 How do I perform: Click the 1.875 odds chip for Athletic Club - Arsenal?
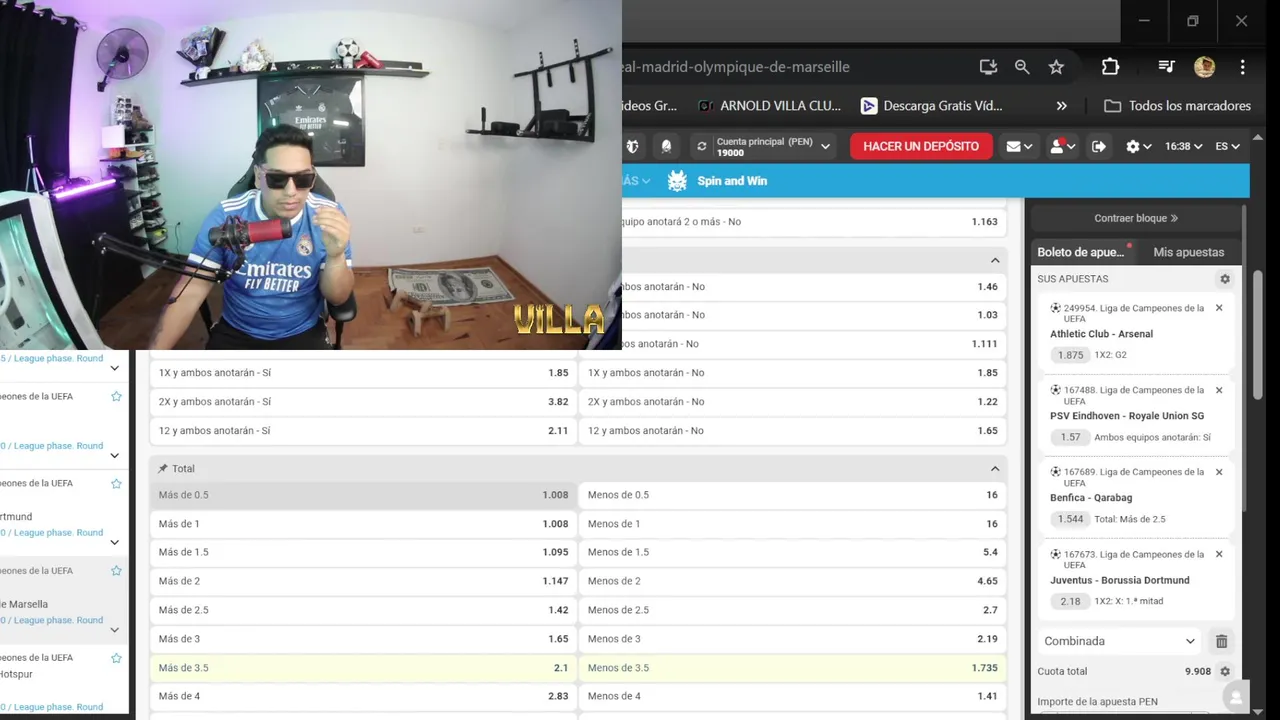click(x=1069, y=355)
